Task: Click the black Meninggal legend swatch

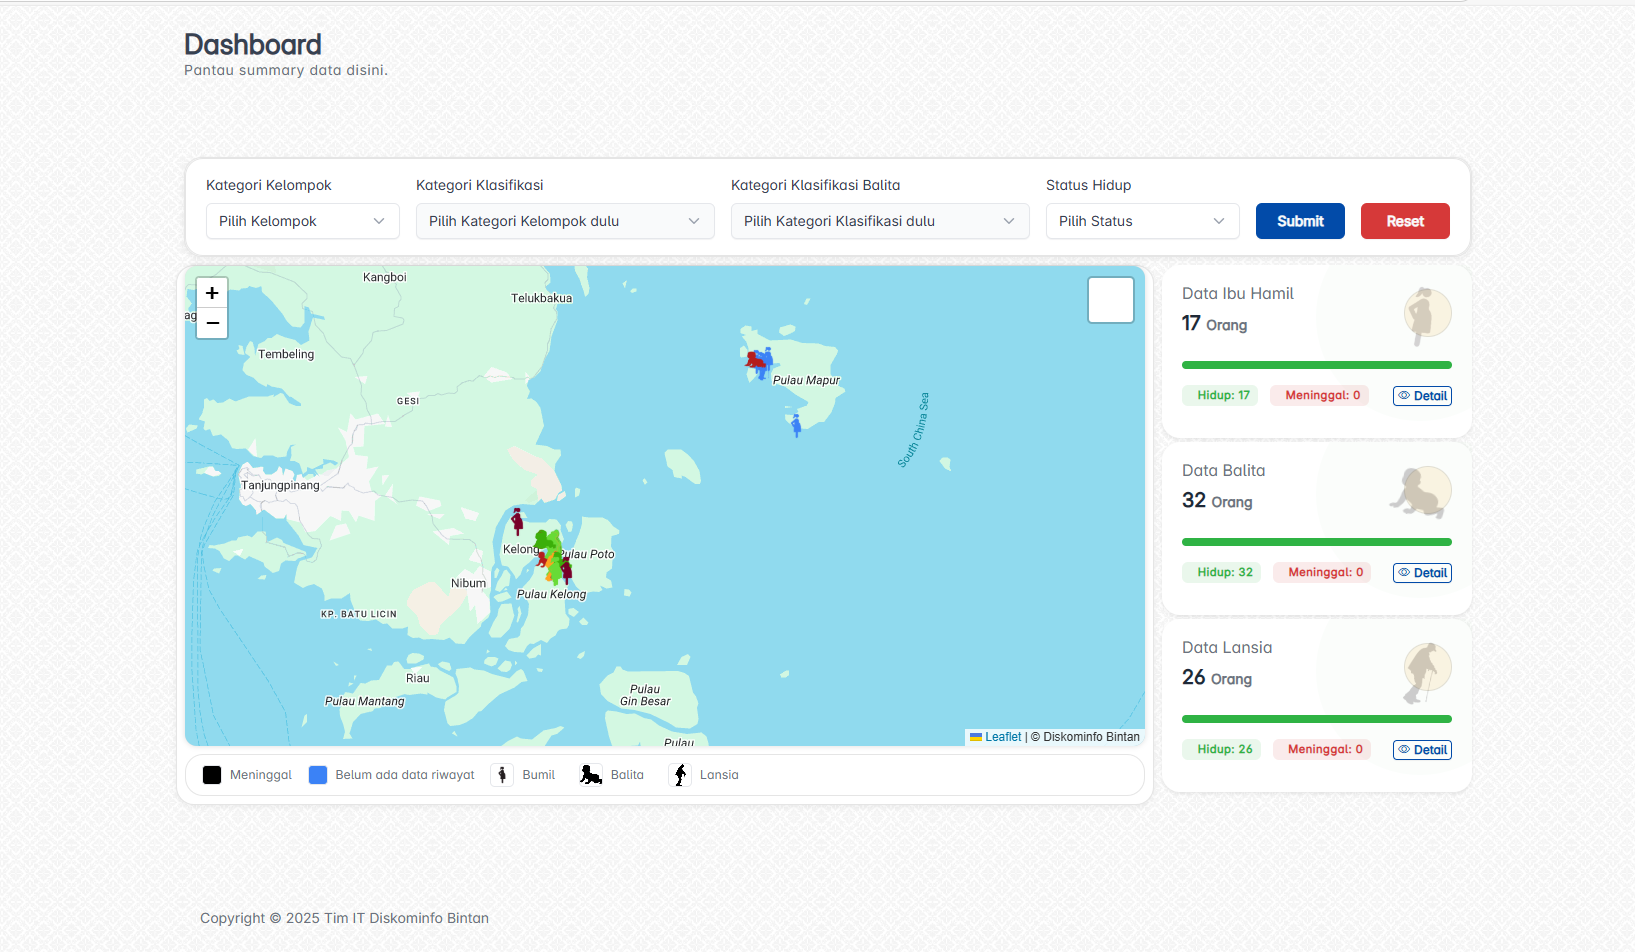Action: [212, 775]
